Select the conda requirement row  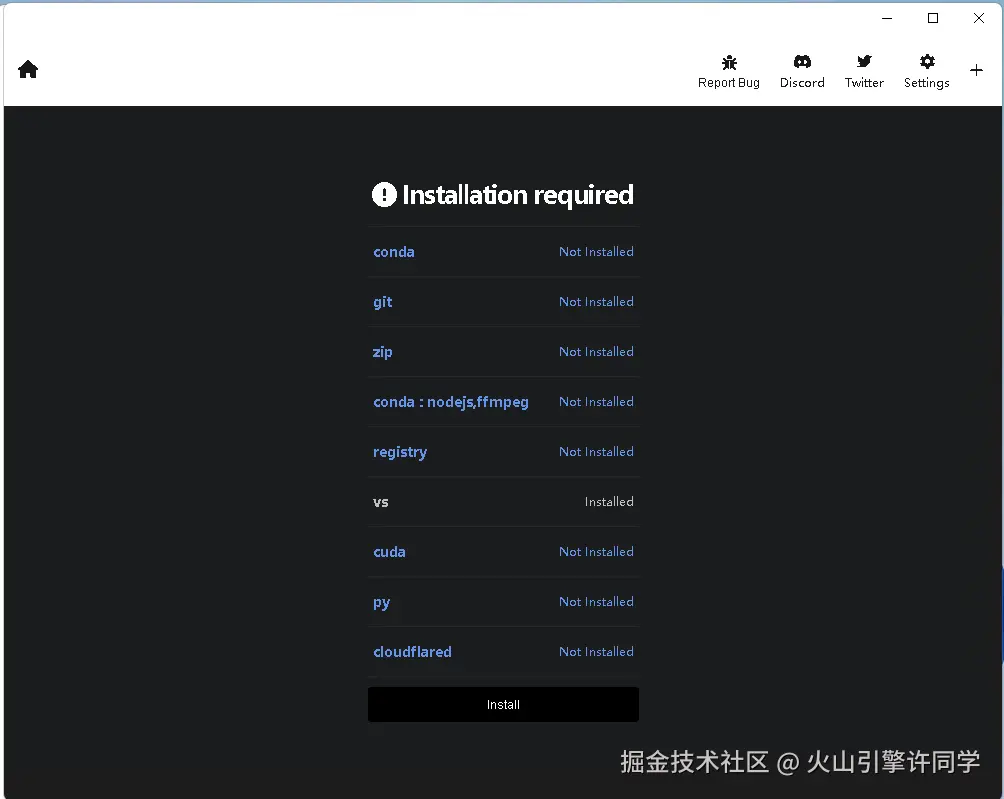pos(503,252)
